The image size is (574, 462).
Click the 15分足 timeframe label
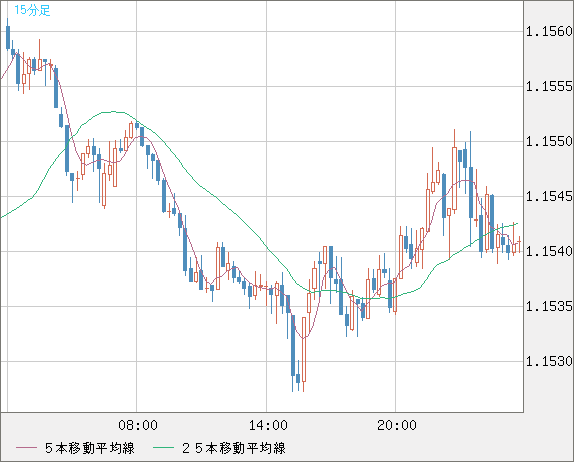(32, 10)
